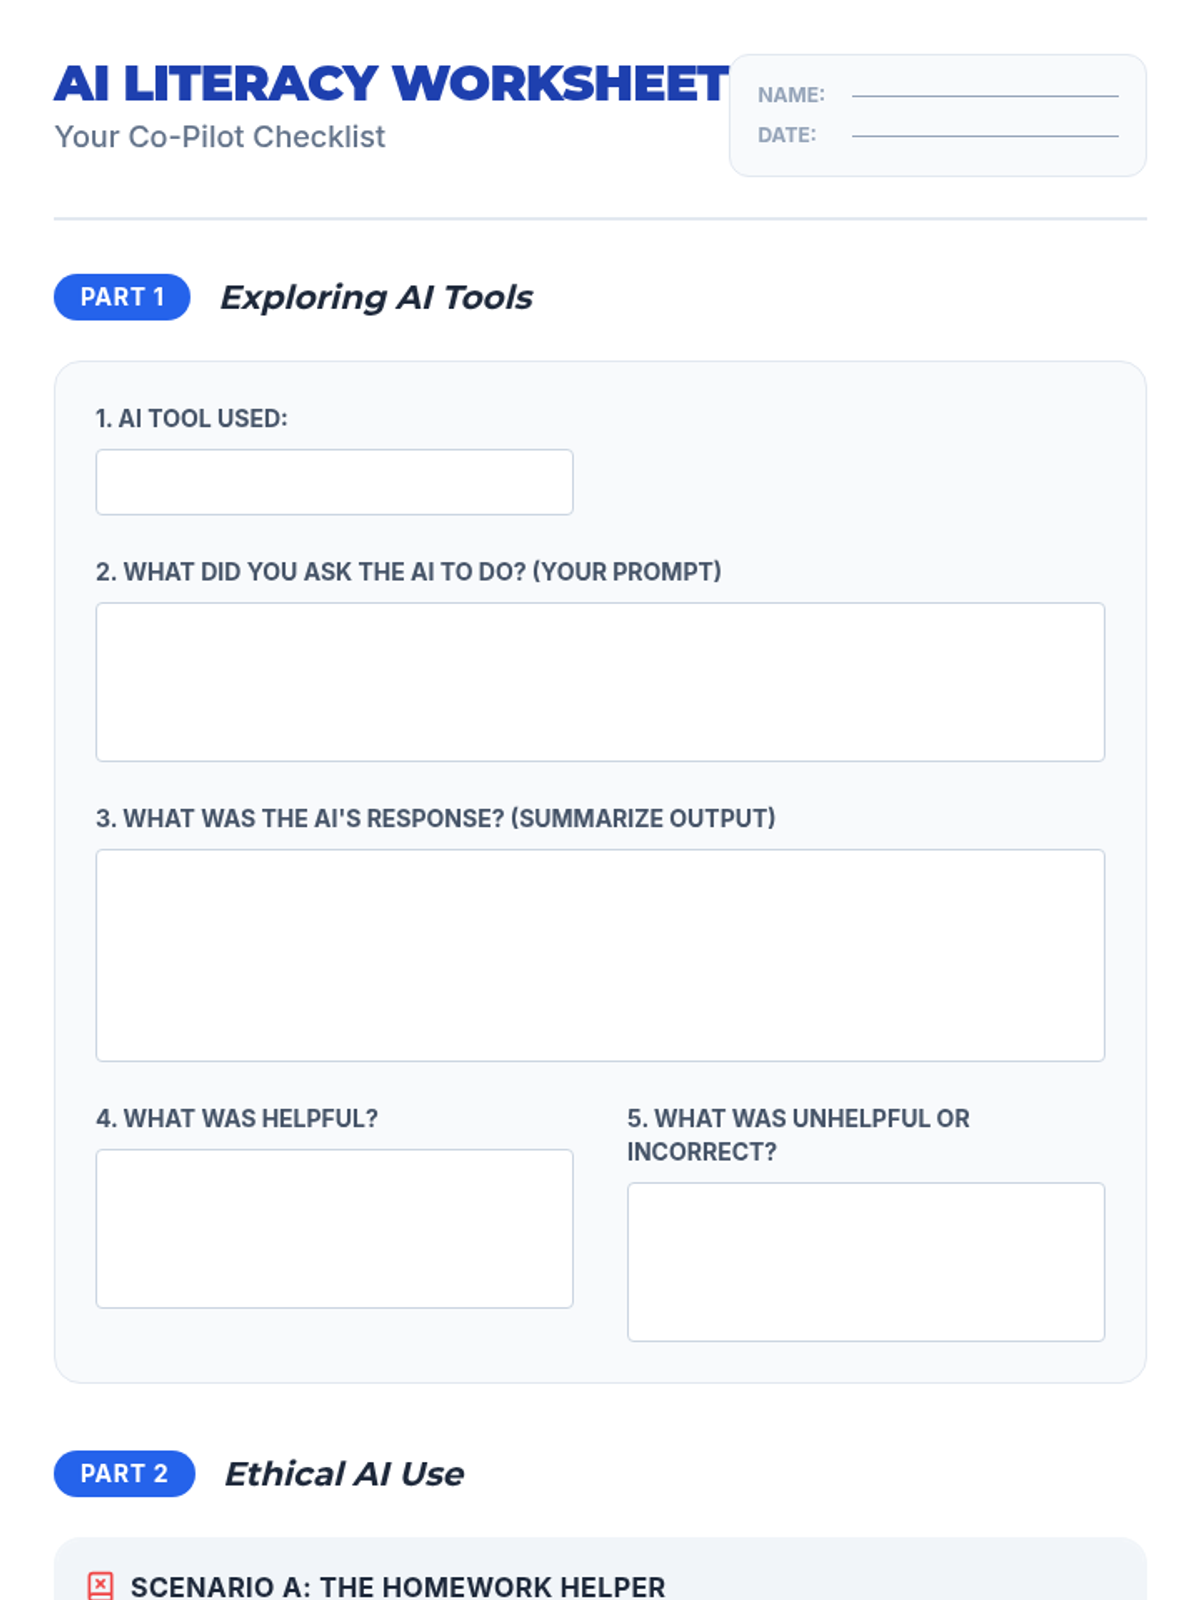Select the 'What was helpful?' answer box

click(334, 1228)
